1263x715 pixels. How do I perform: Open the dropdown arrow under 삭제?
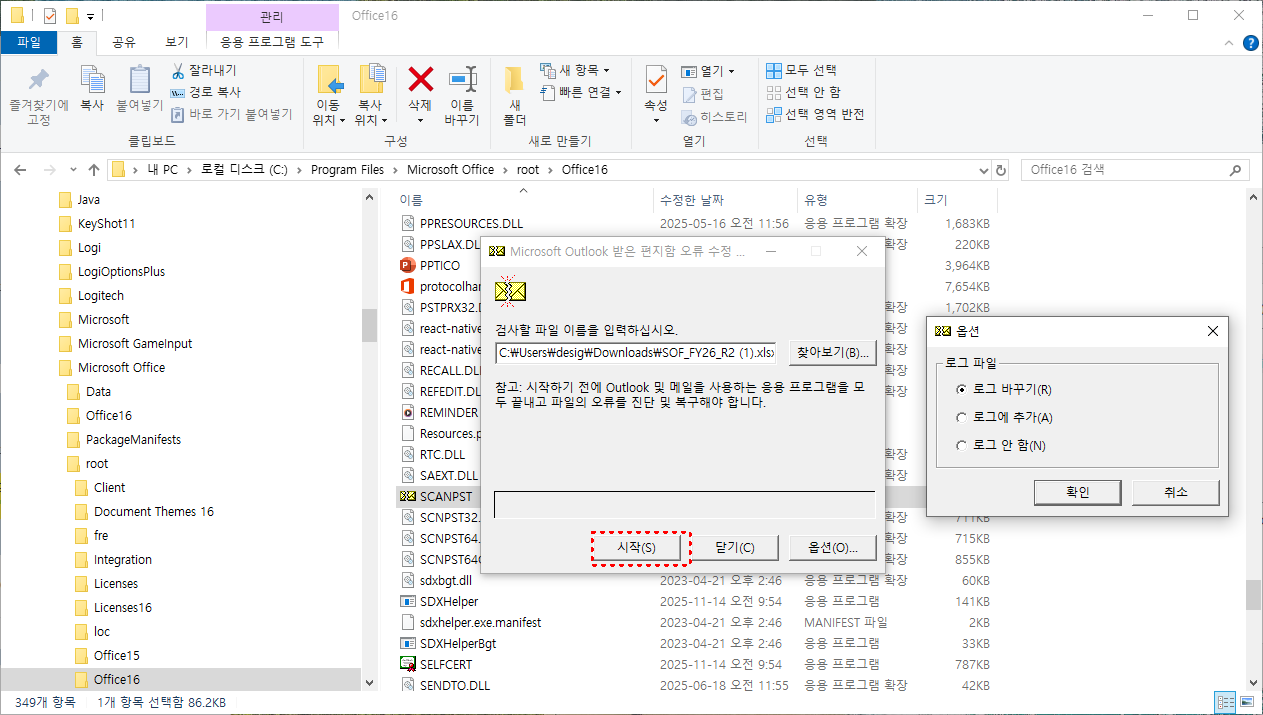click(420, 121)
